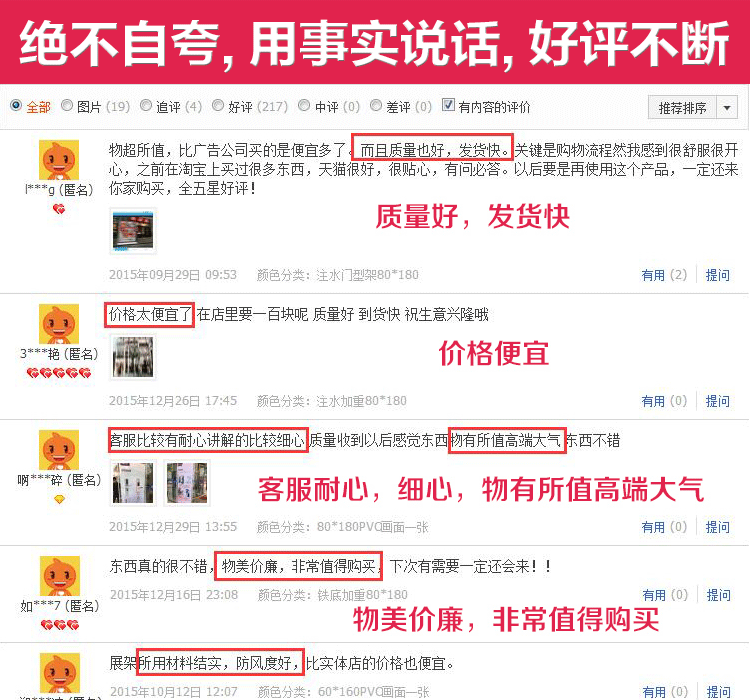
Task: Click avatar of reviewer 啊***碎
Action: click(x=59, y=450)
